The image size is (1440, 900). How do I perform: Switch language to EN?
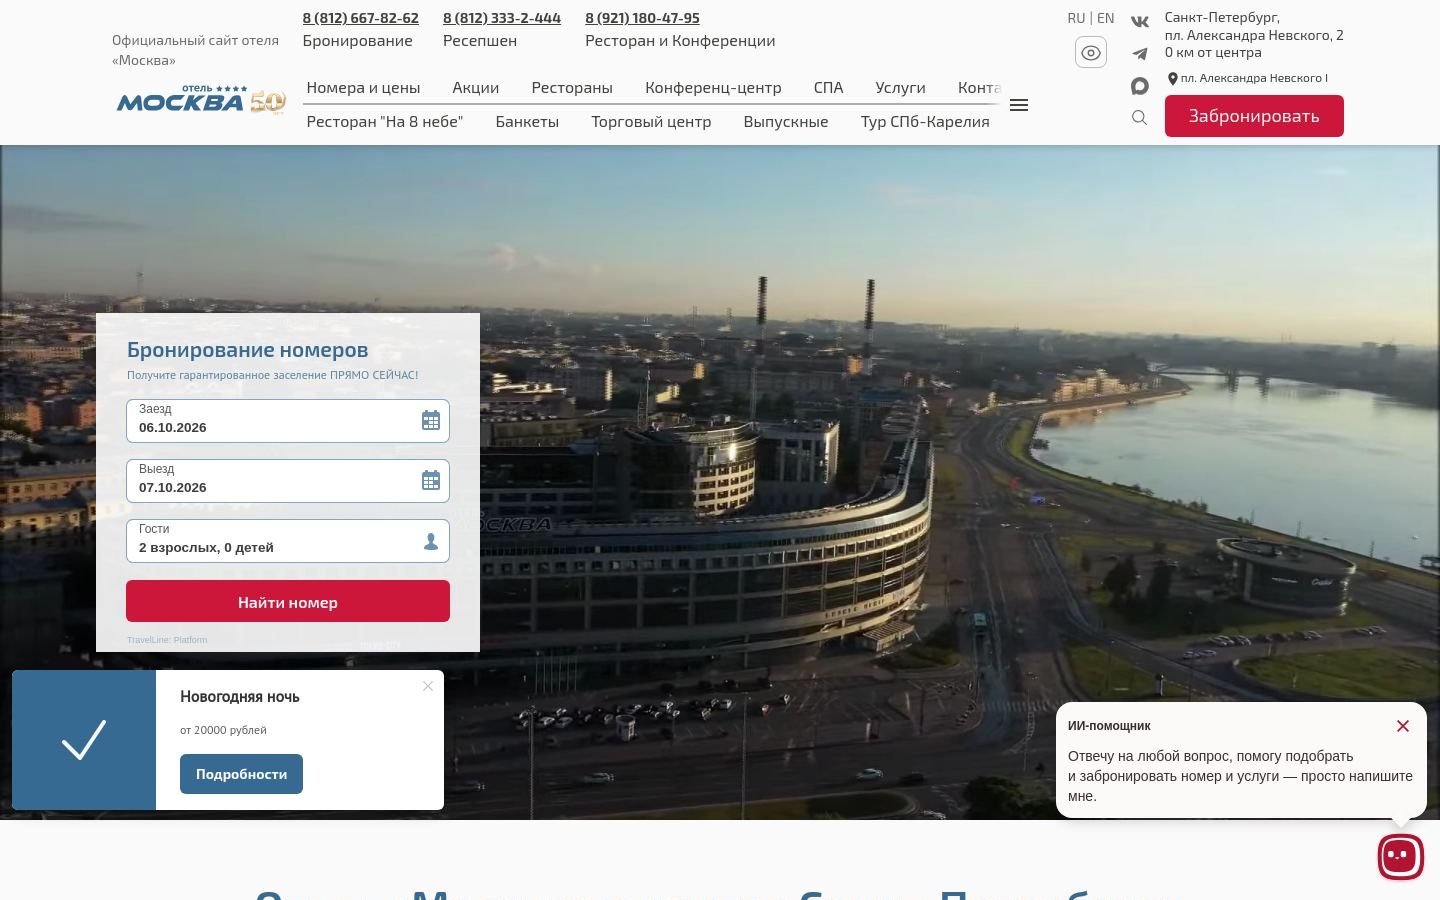(1105, 18)
